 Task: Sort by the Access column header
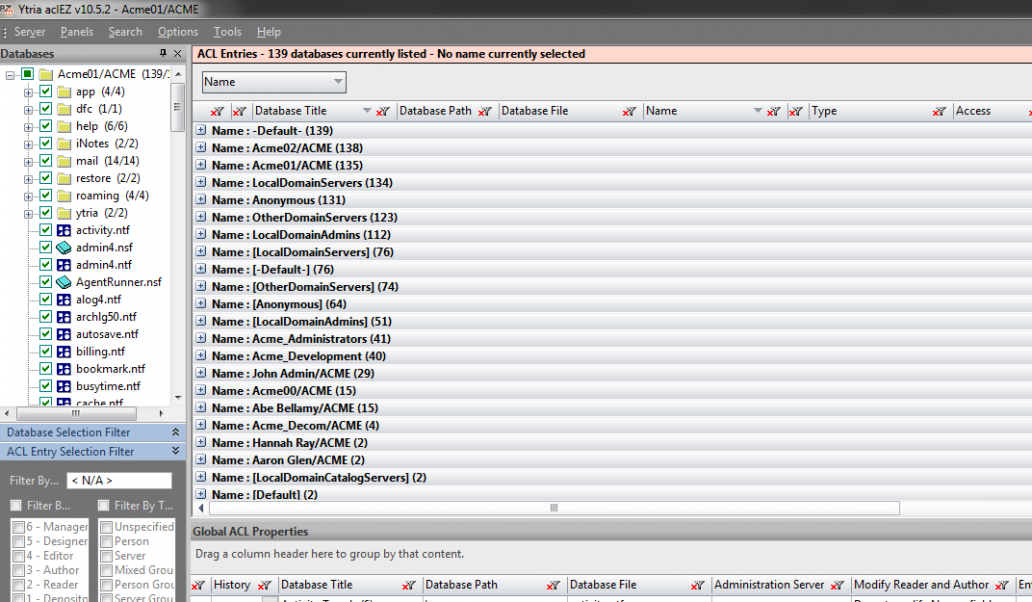coord(973,111)
